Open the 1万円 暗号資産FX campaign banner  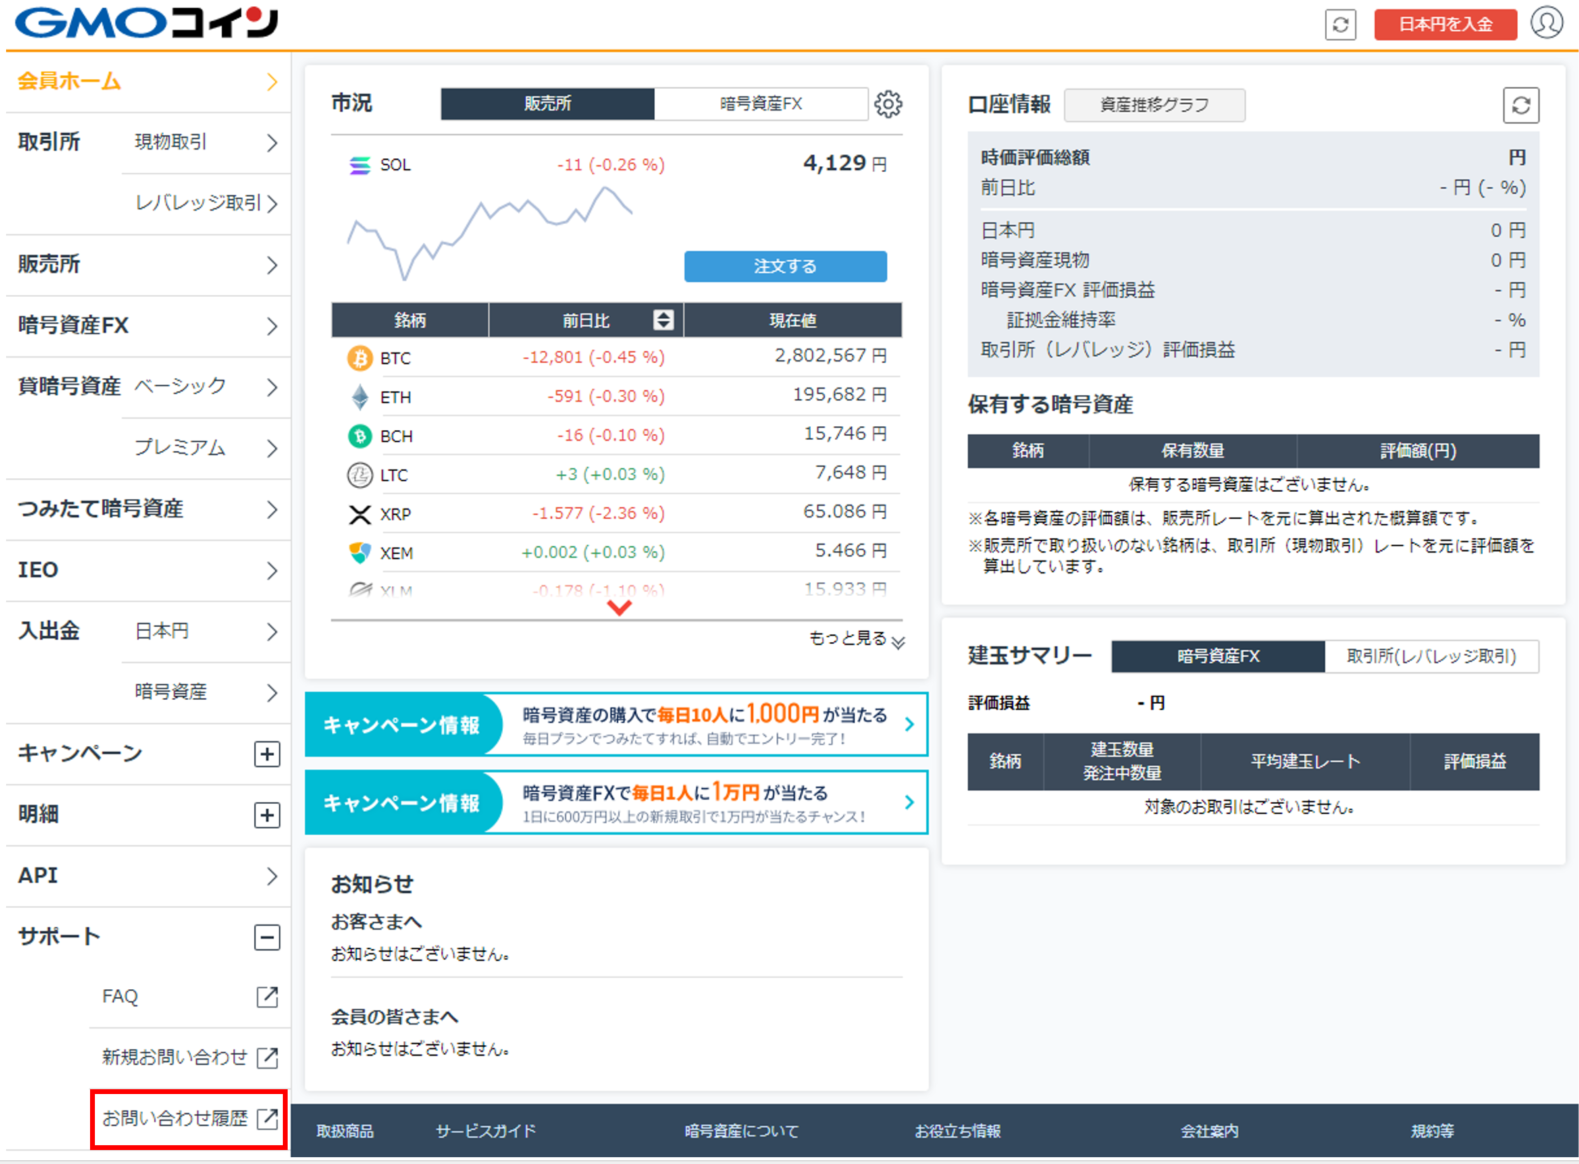616,803
